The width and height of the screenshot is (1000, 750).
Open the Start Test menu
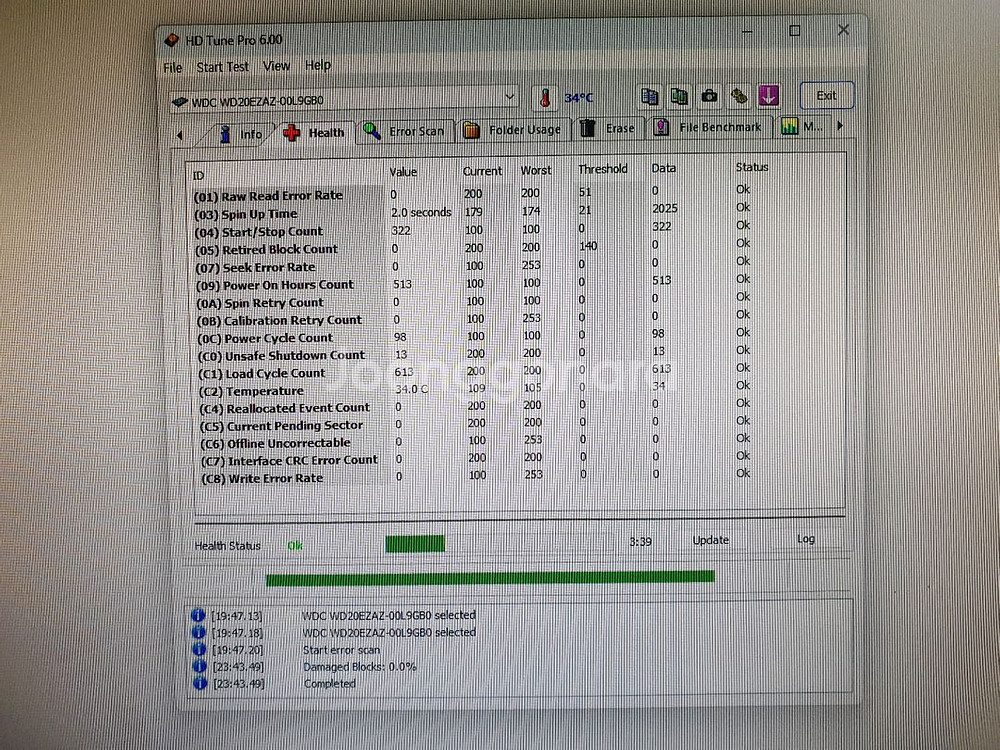222,67
